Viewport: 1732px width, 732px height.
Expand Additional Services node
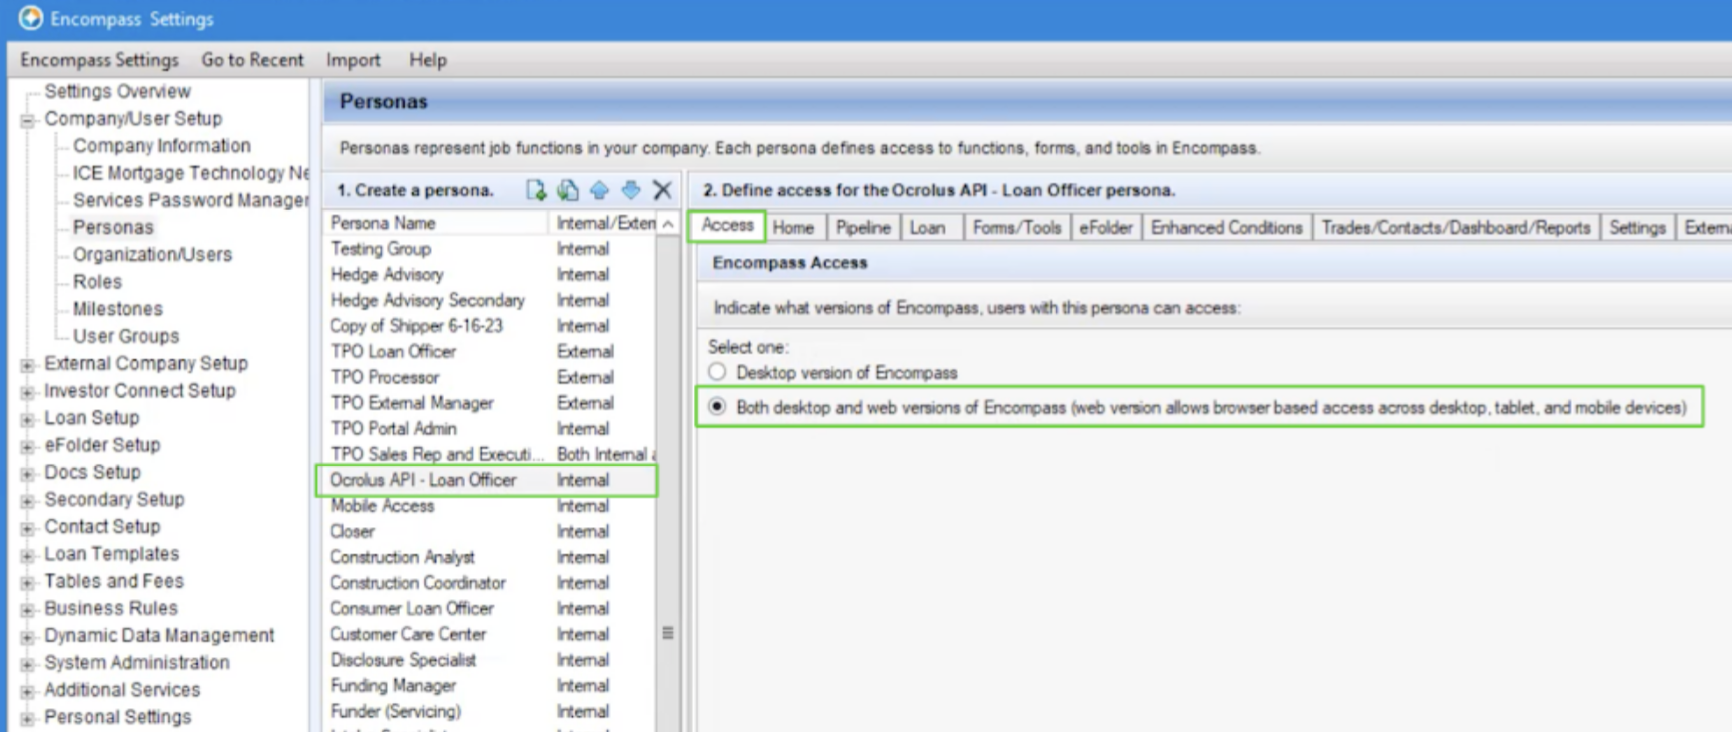click(28, 691)
